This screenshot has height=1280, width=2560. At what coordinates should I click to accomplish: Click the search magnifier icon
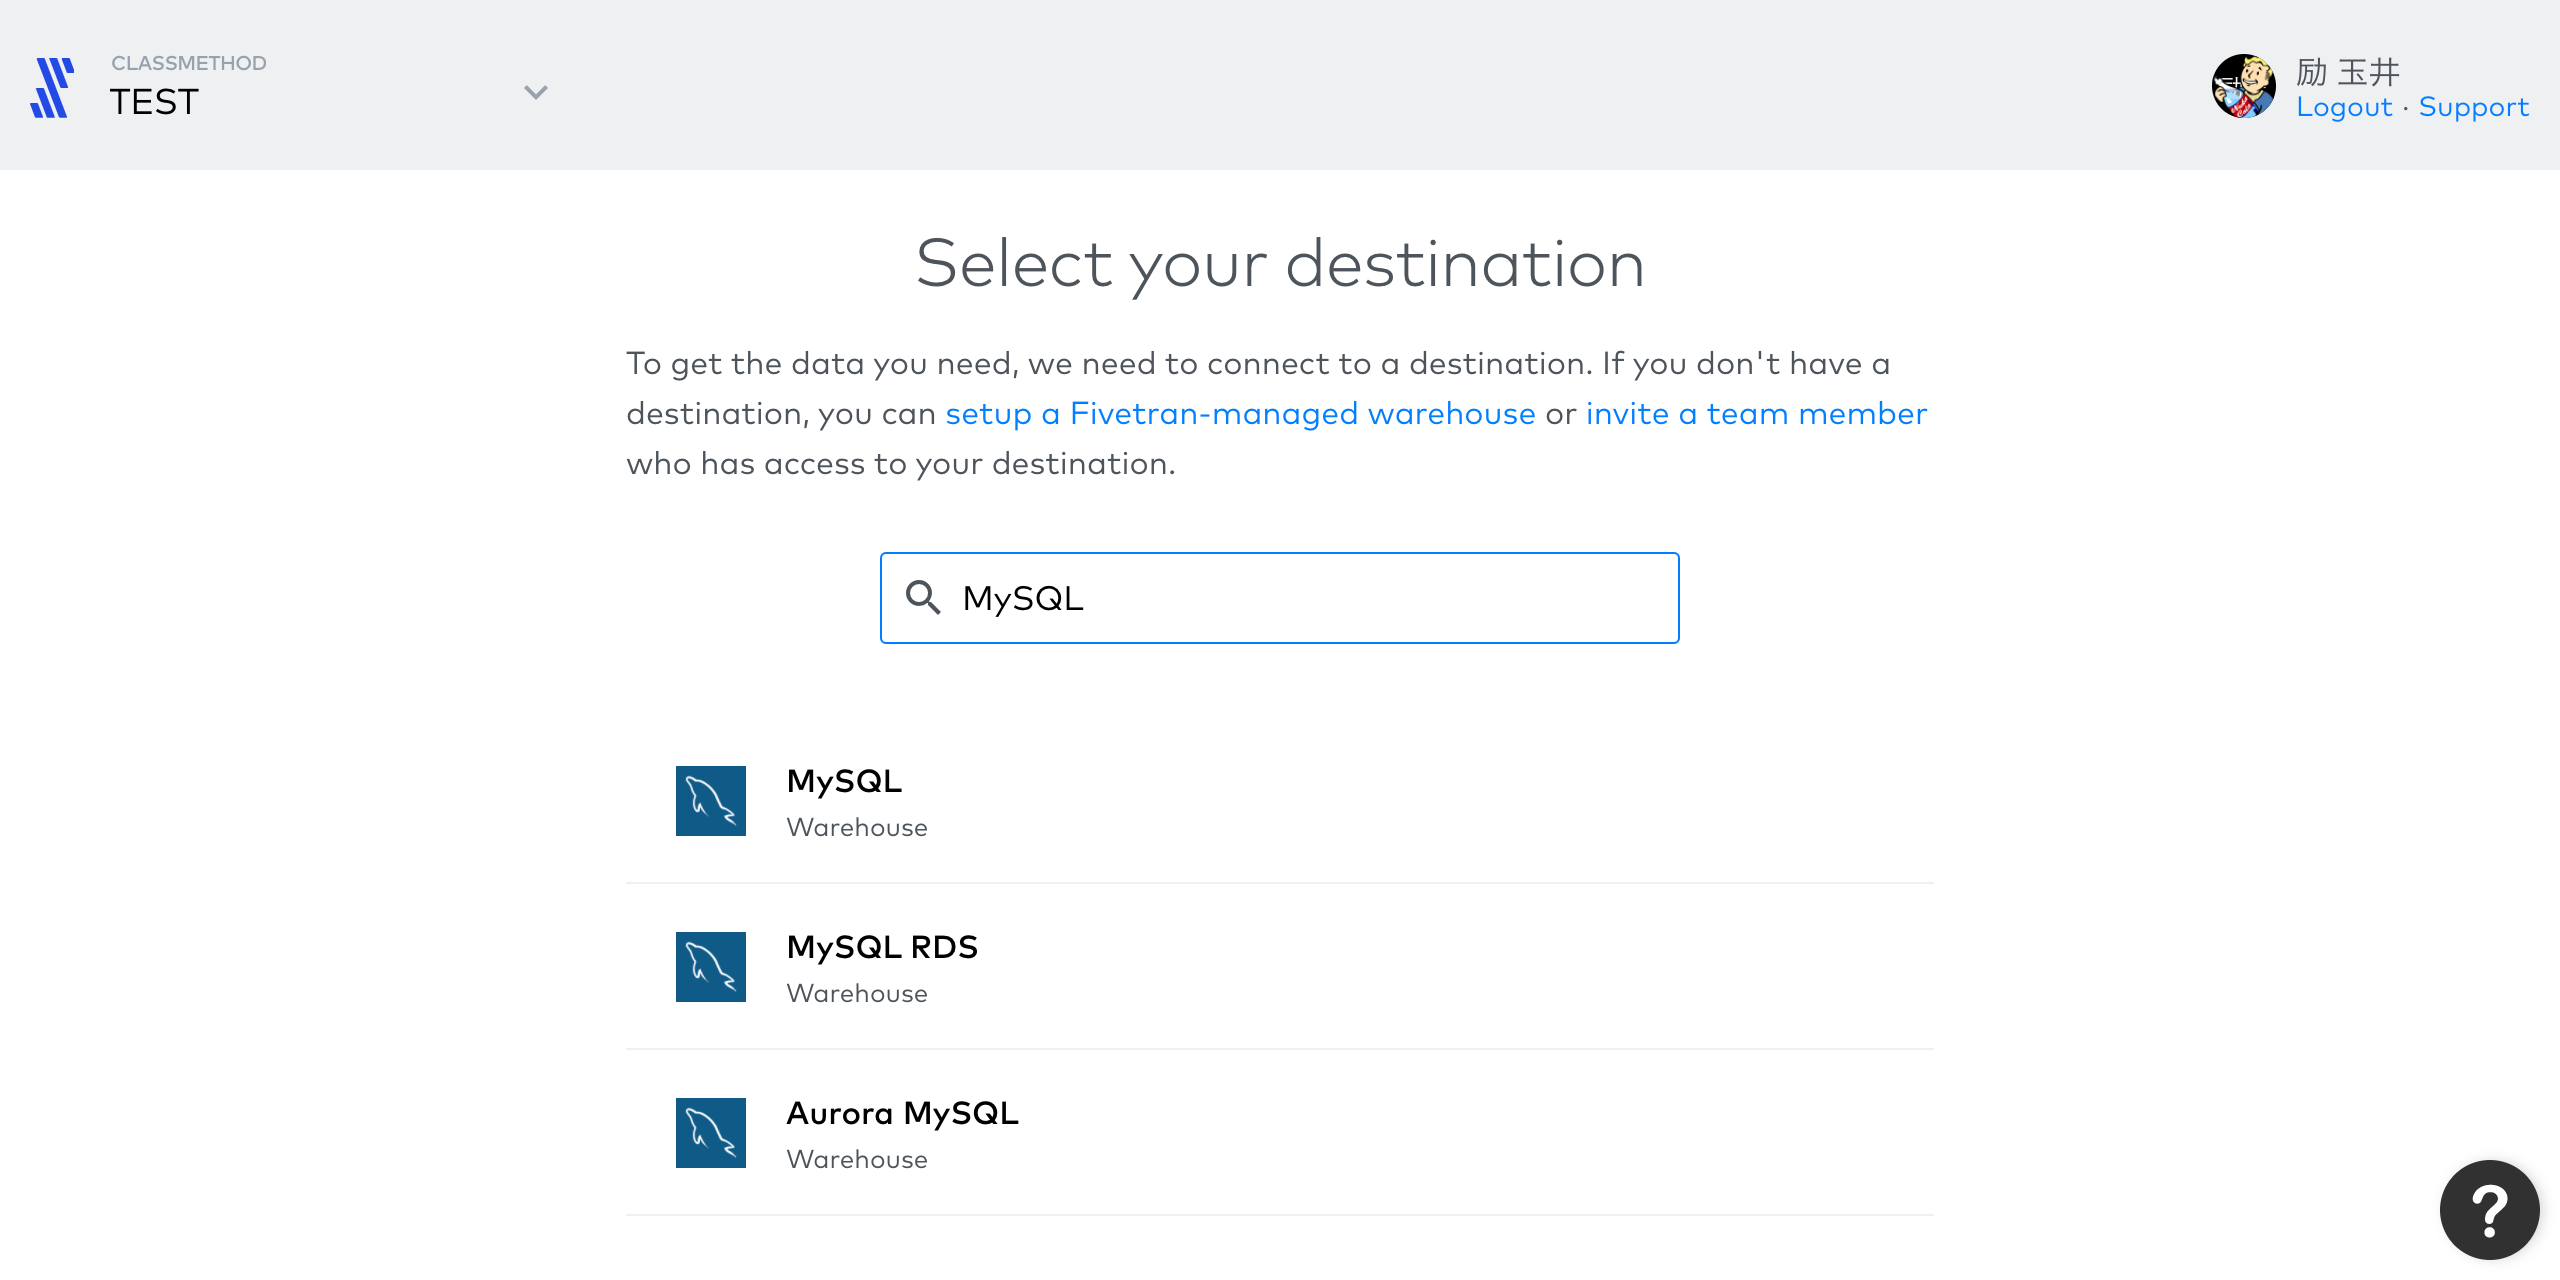[923, 597]
